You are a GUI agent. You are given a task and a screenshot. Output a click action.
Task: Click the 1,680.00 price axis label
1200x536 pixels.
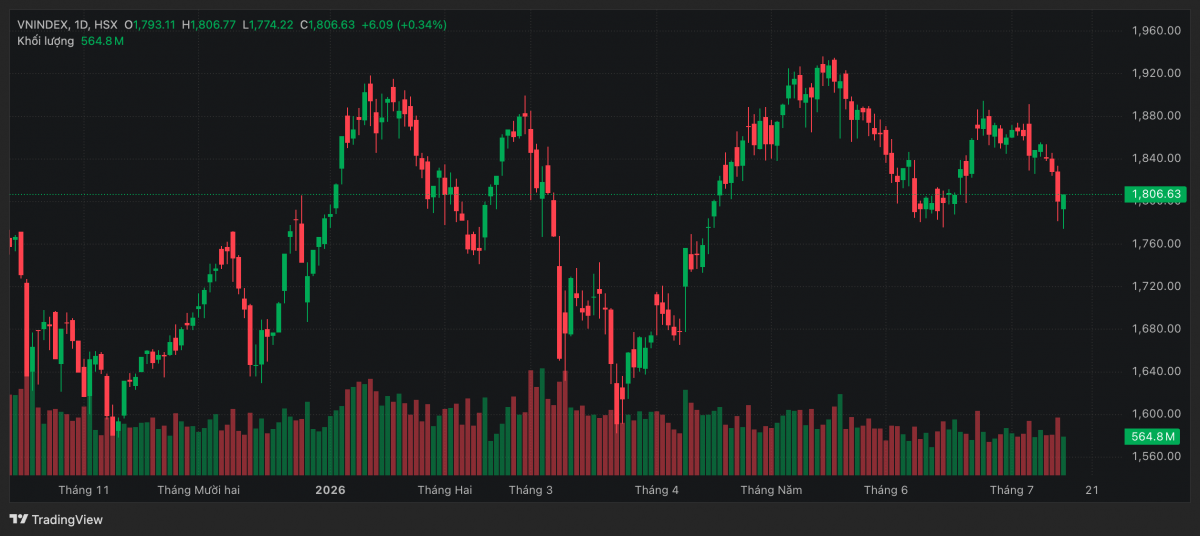pos(1155,329)
